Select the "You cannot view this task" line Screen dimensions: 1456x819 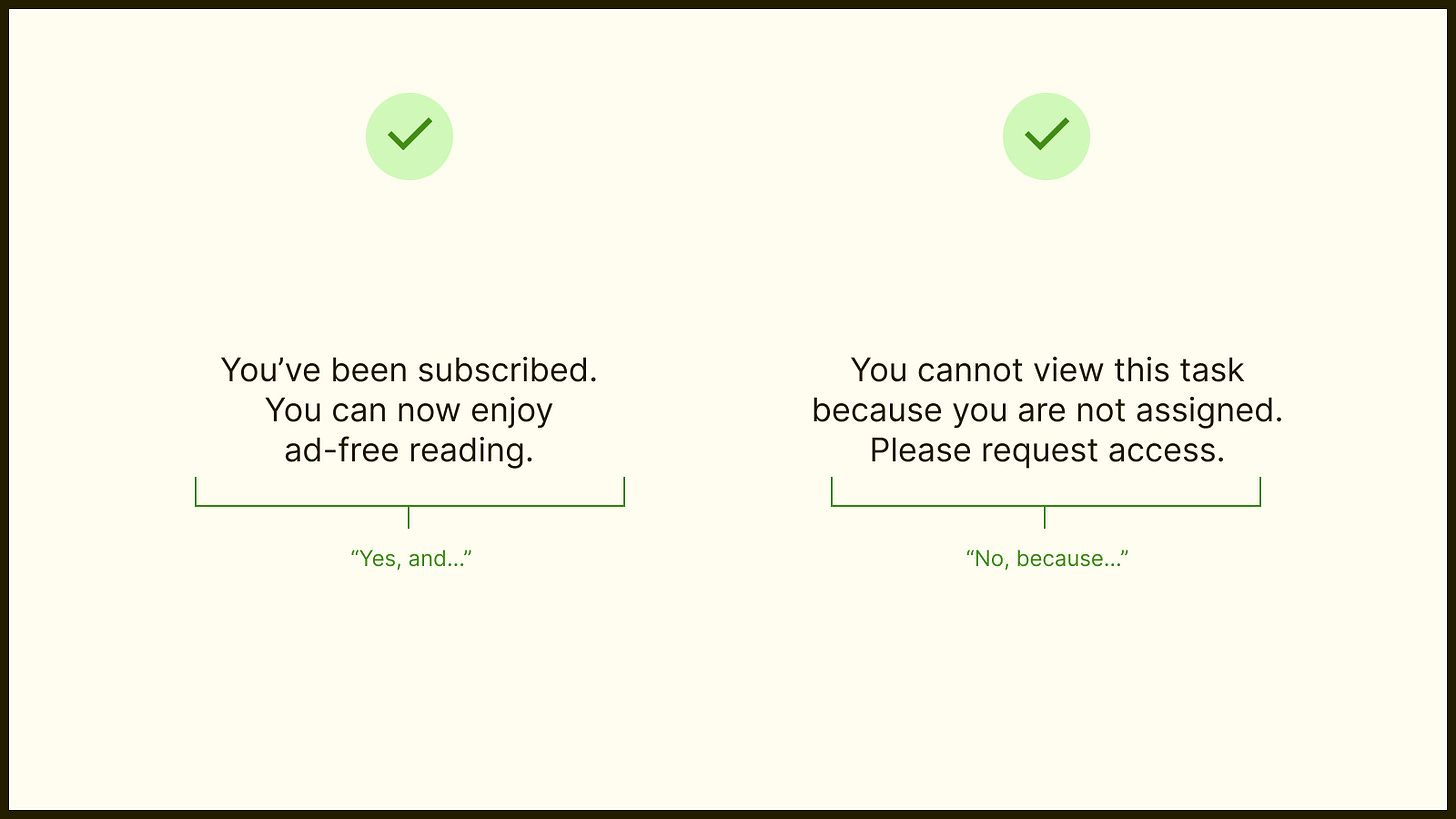pyautogui.click(x=1047, y=370)
